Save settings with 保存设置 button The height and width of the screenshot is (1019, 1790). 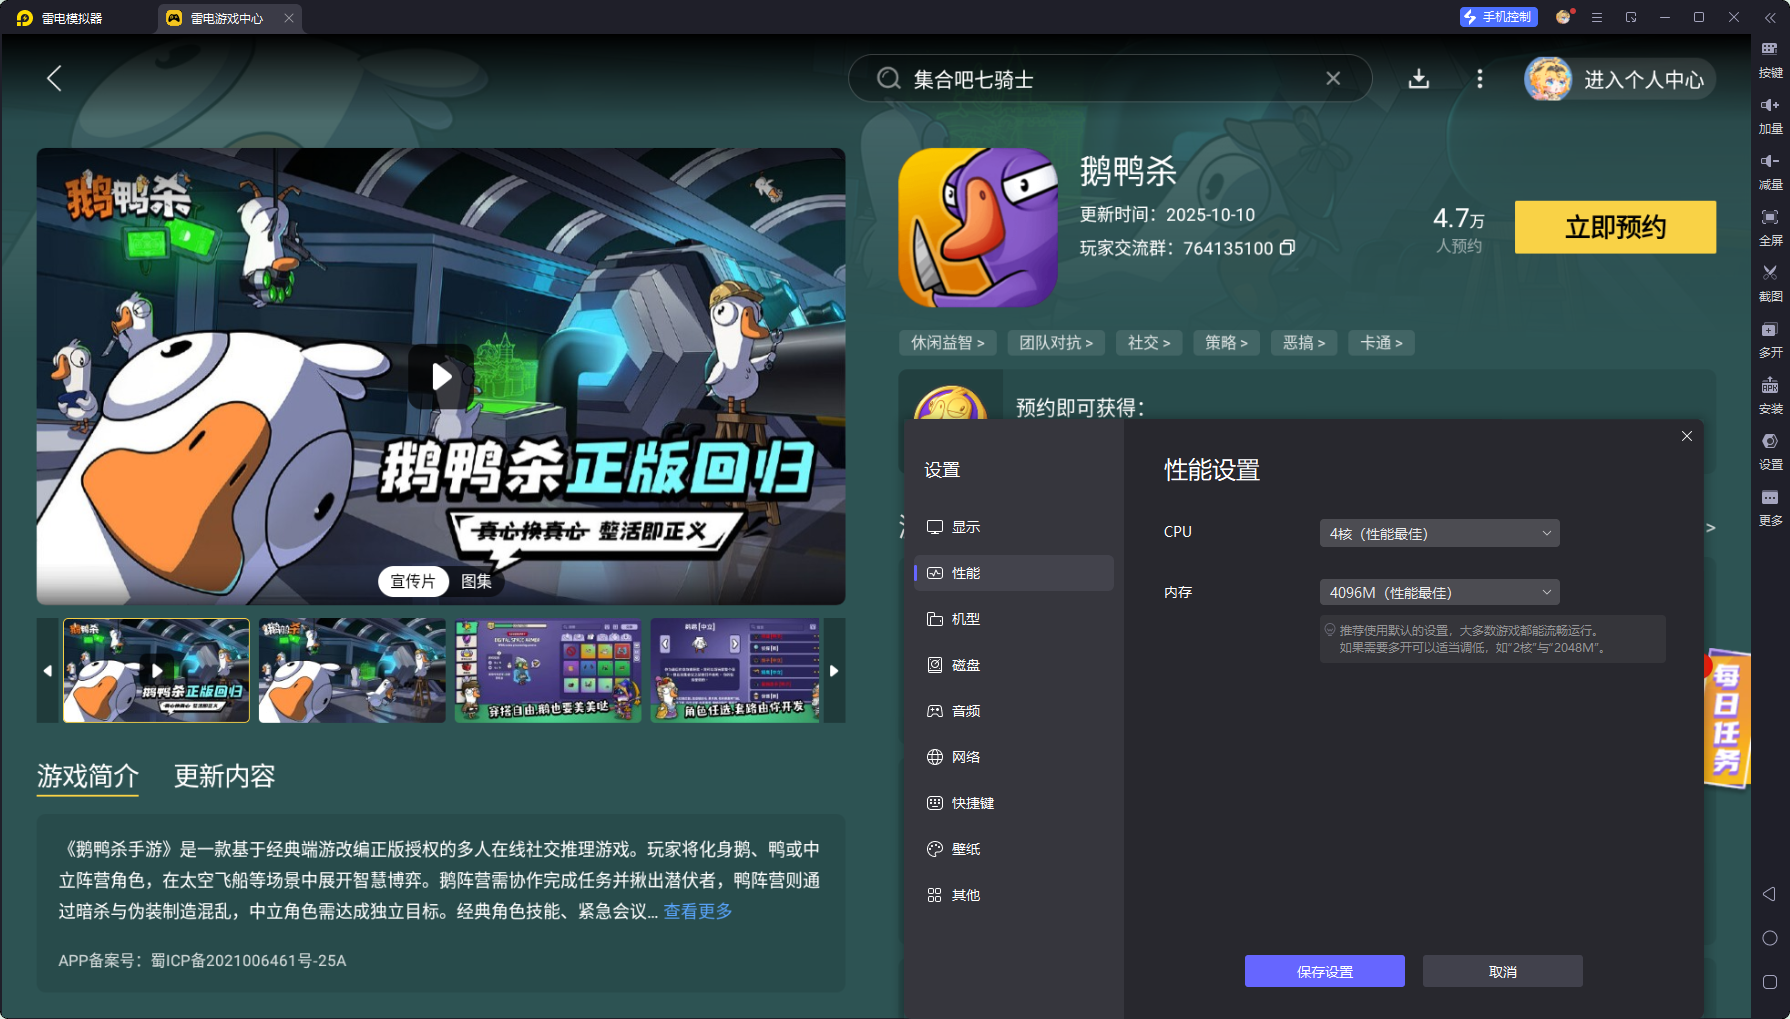click(x=1324, y=971)
